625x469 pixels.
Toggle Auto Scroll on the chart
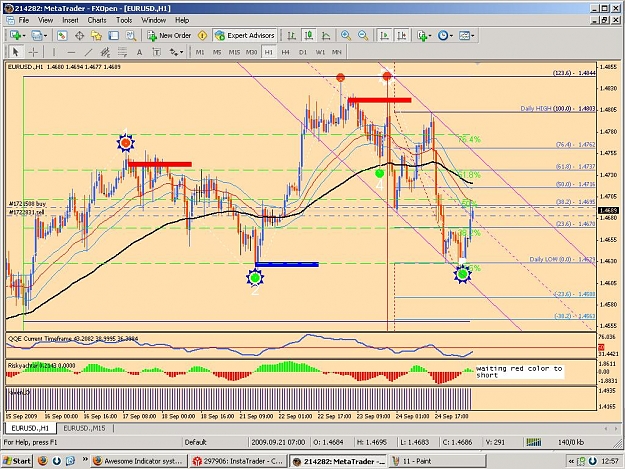coord(384,35)
